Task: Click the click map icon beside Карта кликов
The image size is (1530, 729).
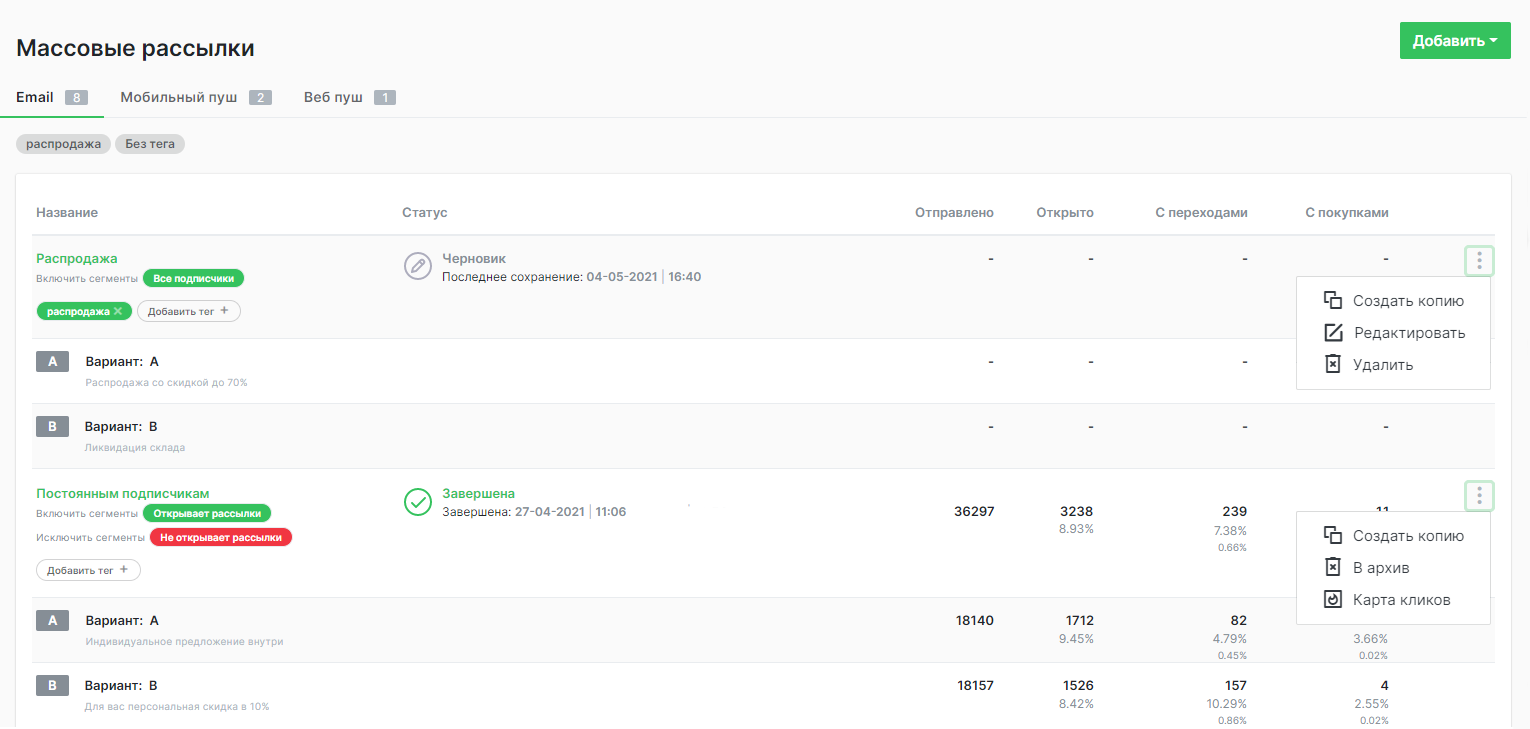Action: (1332, 600)
